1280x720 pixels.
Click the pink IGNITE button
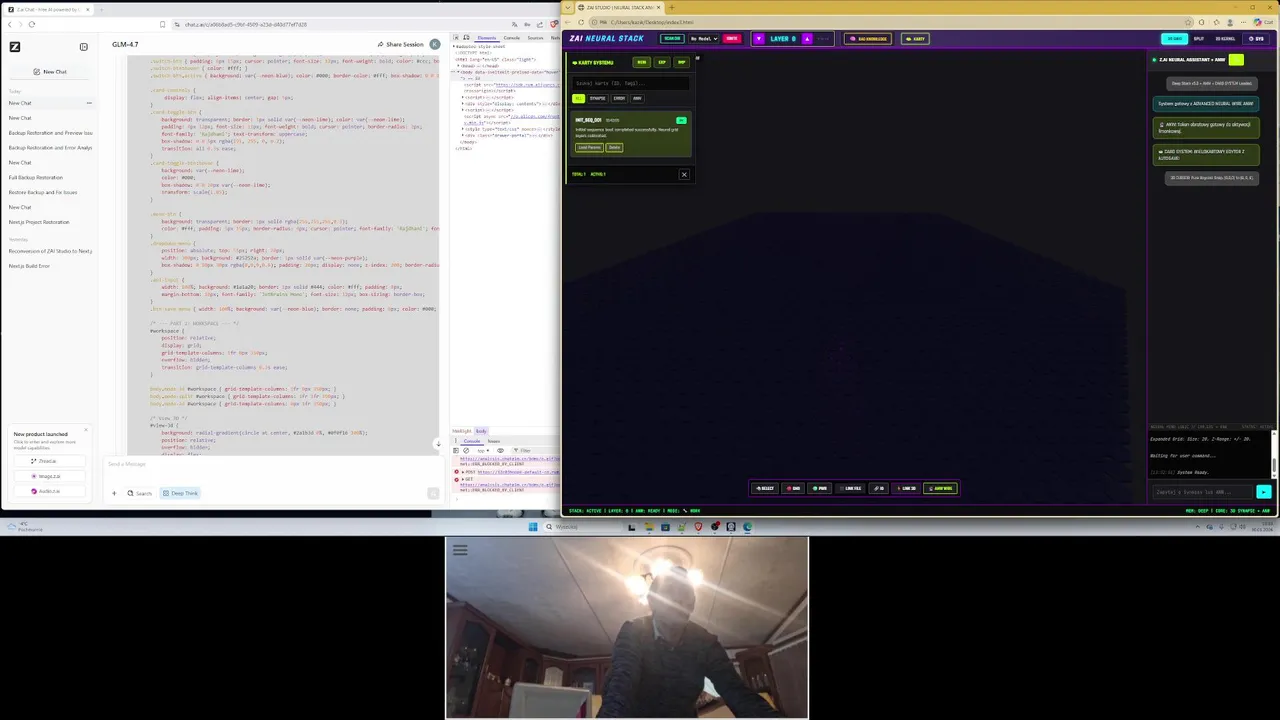pos(732,39)
